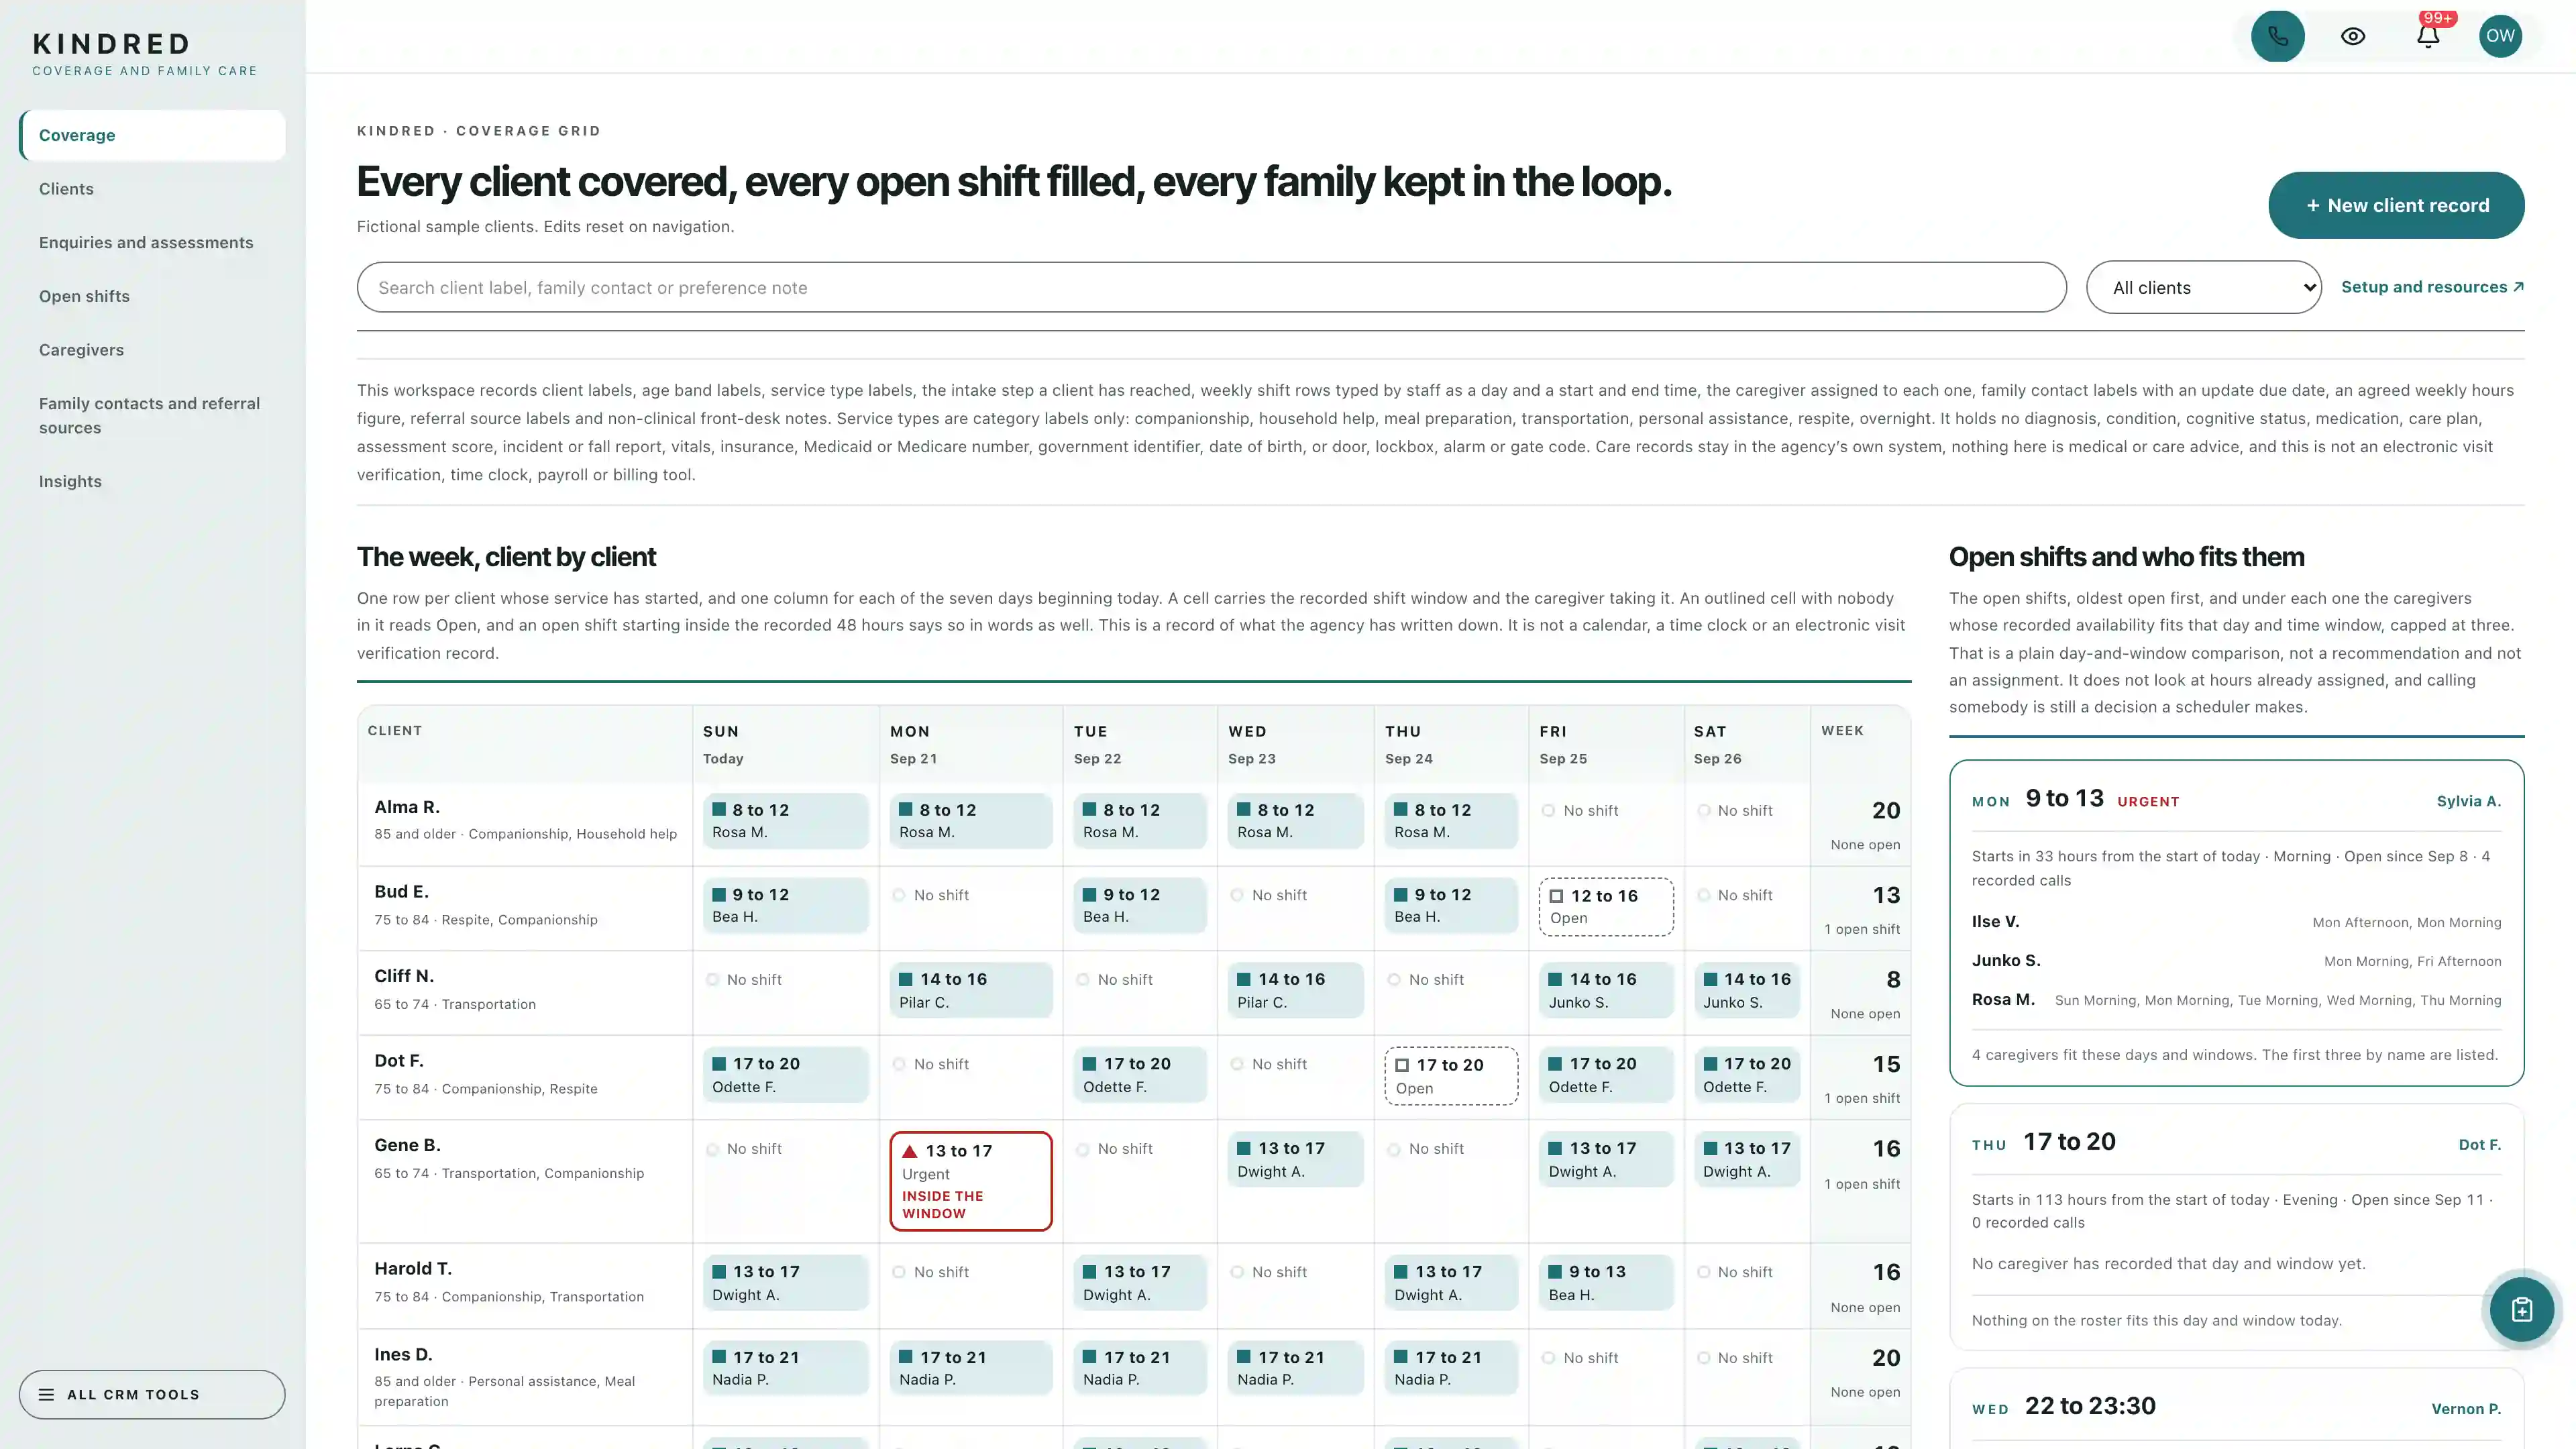The image size is (2576, 1449).
Task: Click the New client record button
Action: 2396,205
